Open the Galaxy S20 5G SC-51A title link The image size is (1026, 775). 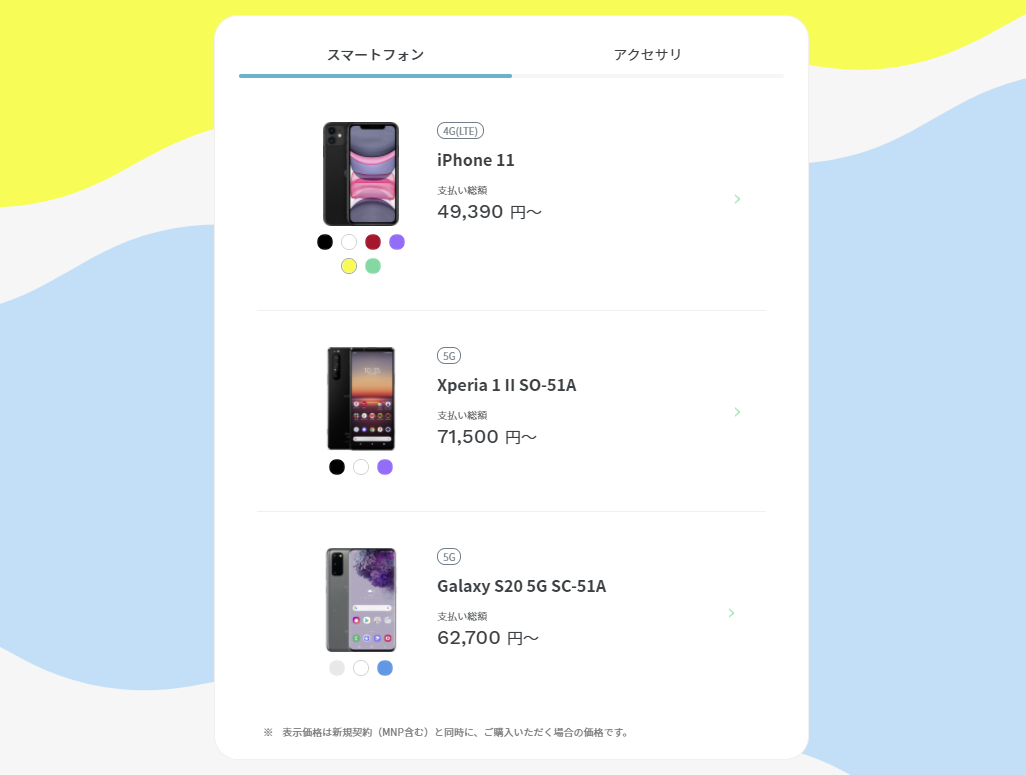tap(522, 586)
